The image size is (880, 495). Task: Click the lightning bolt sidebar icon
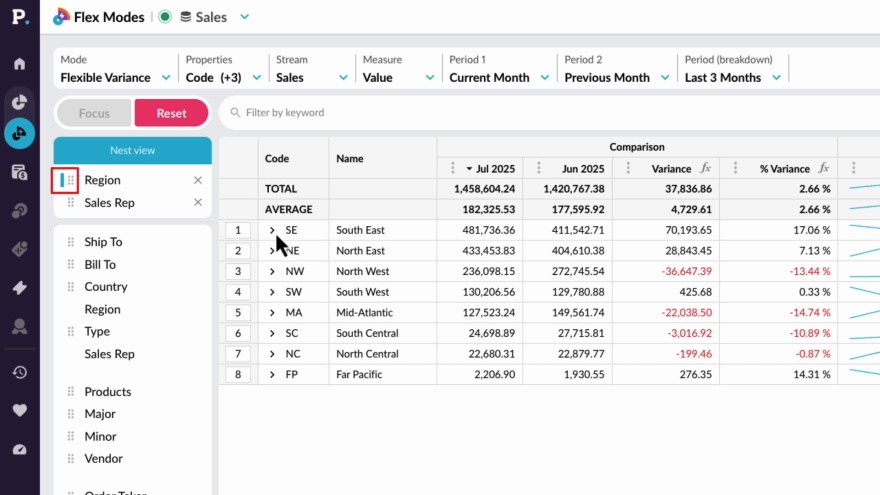20,288
